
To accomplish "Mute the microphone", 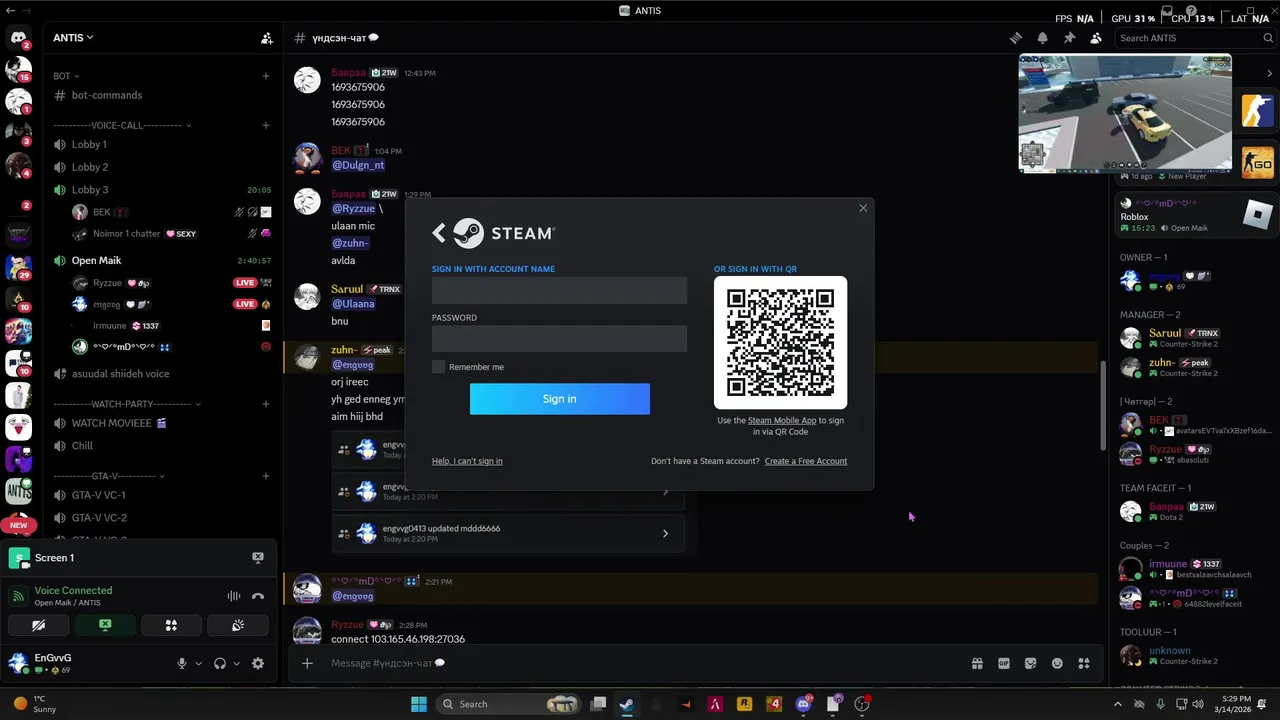I will (182, 663).
